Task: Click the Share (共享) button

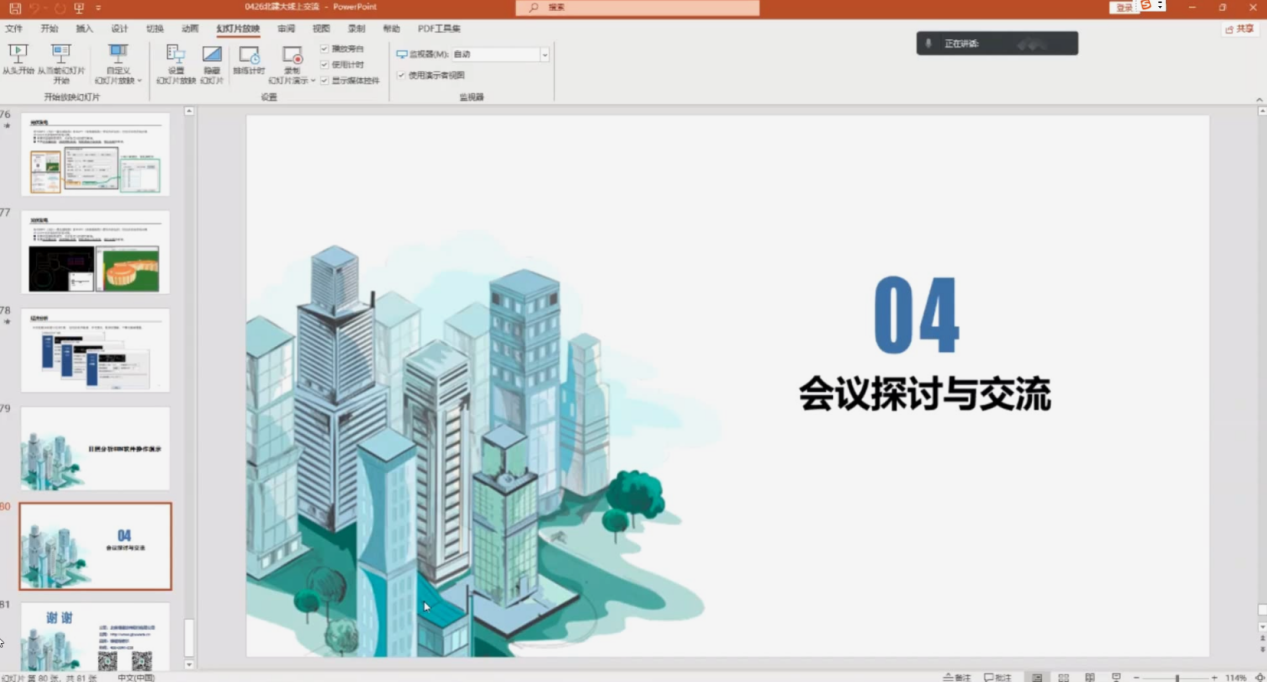Action: [1240, 29]
